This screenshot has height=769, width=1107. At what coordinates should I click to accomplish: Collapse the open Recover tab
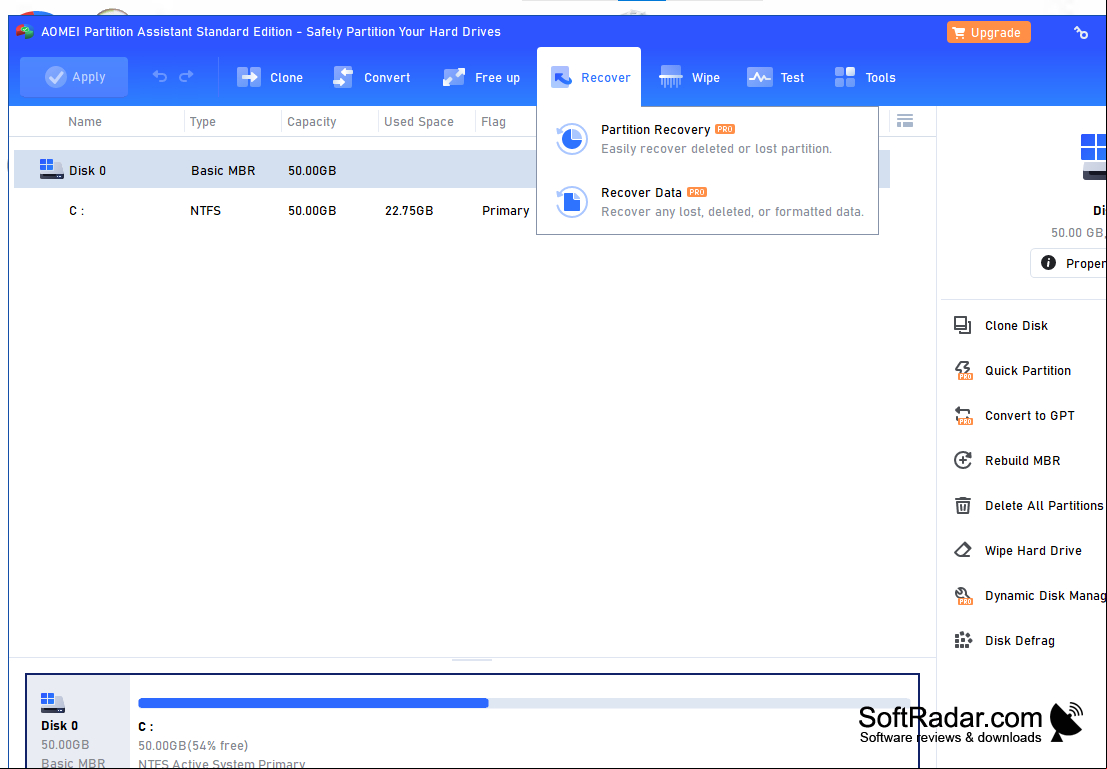tap(589, 77)
